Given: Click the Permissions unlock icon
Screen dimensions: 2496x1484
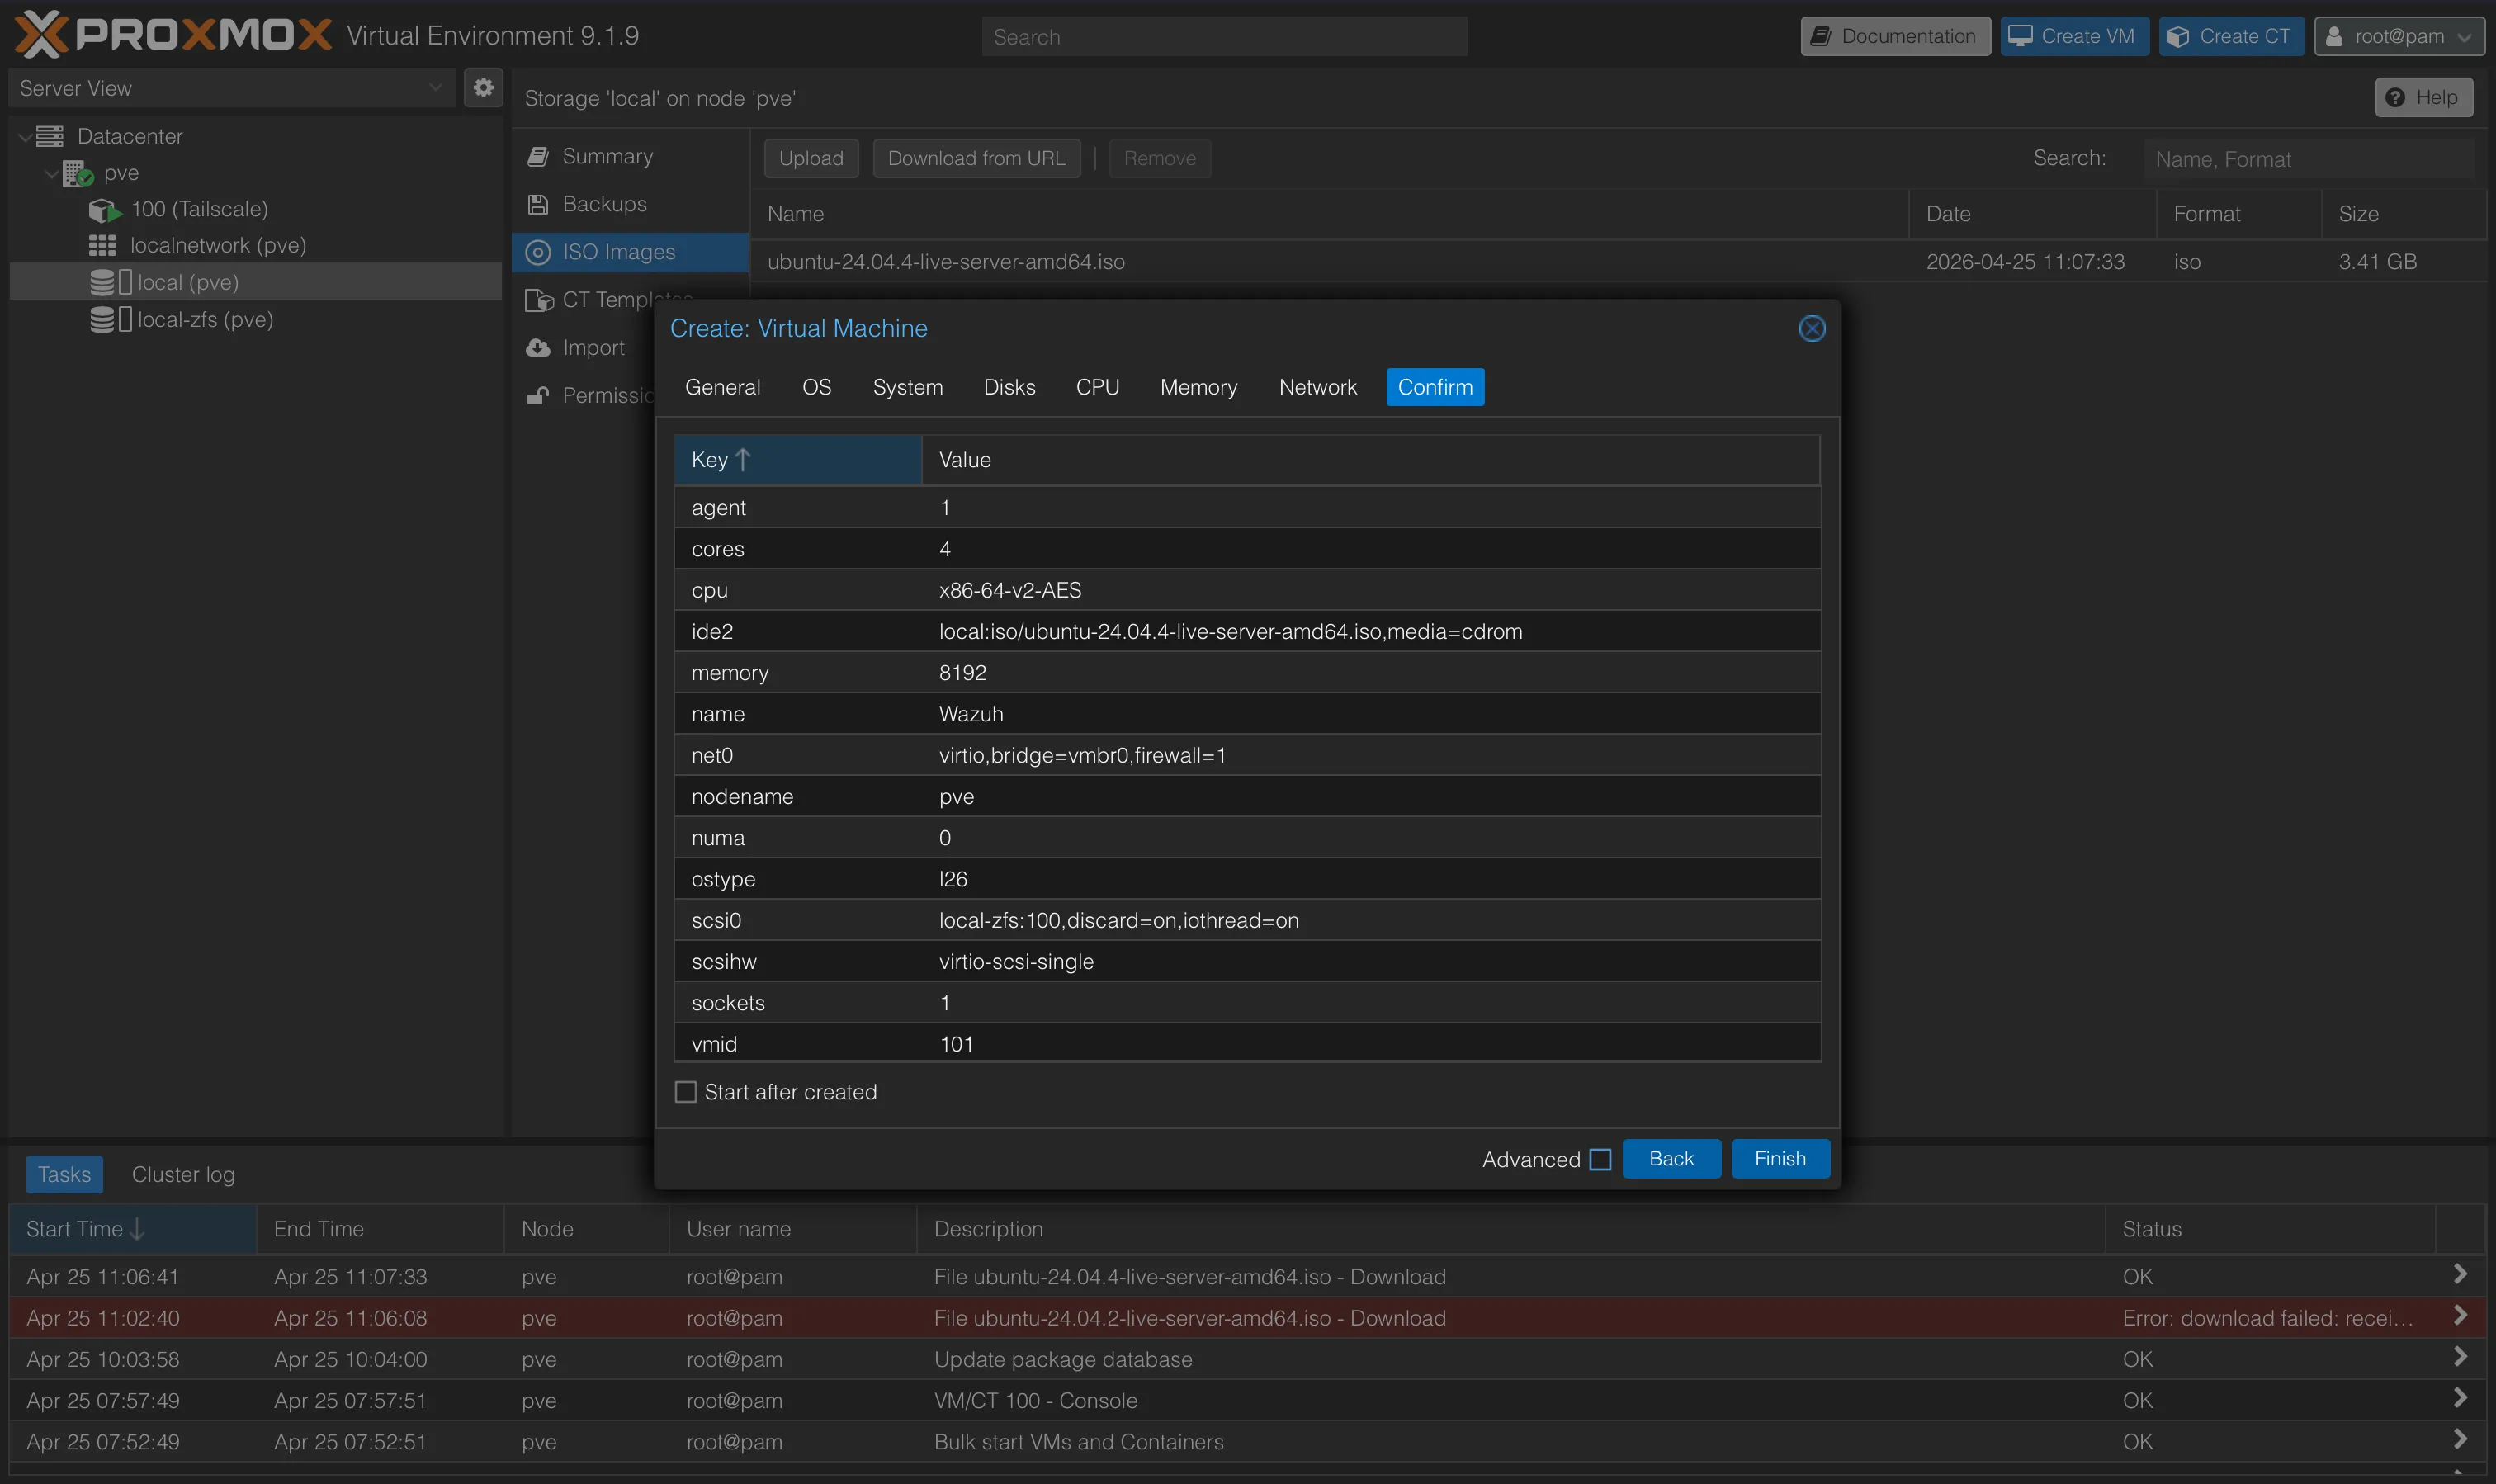Looking at the screenshot, I should 538,396.
